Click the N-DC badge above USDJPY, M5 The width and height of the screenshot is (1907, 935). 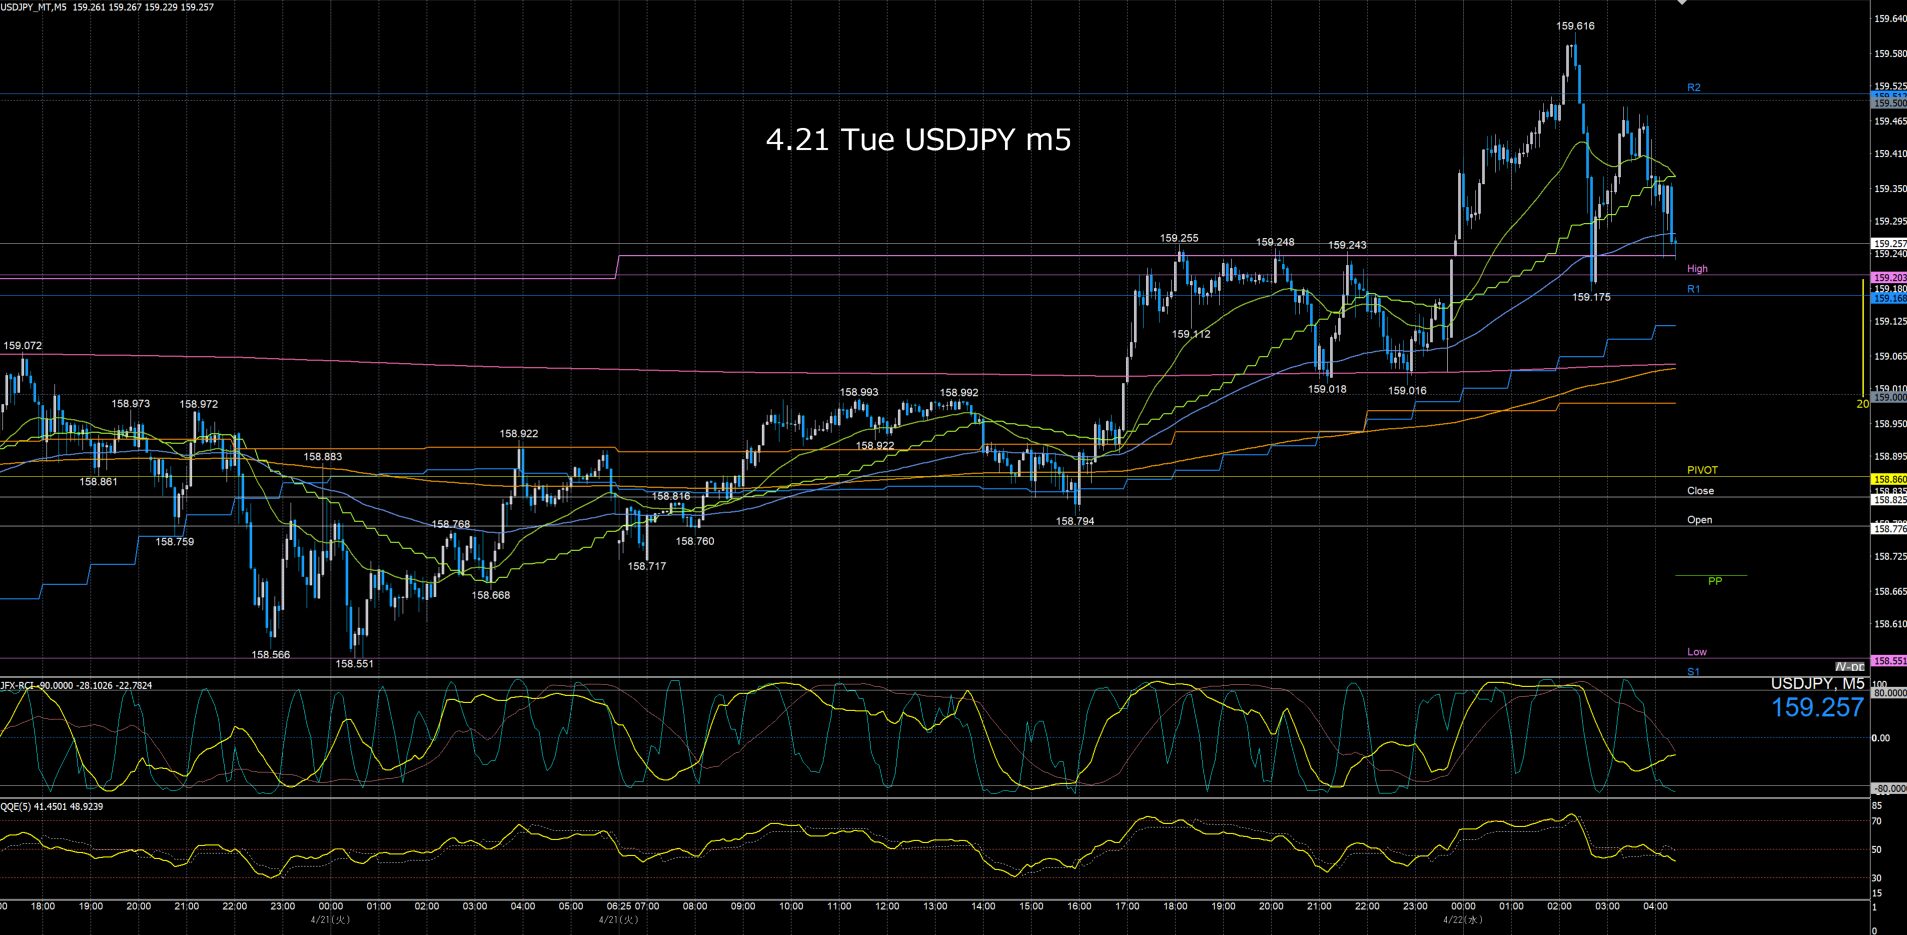click(1850, 667)
